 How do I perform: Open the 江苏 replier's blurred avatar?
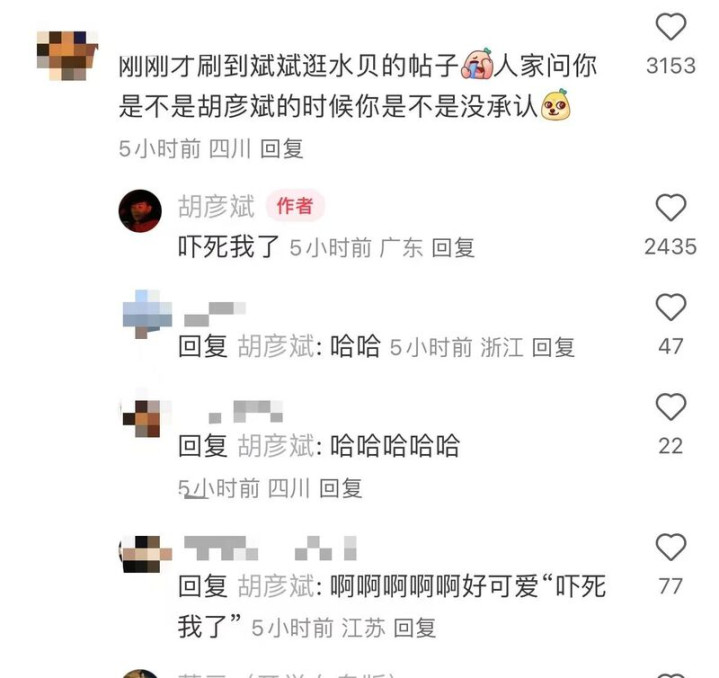[146, 554]
